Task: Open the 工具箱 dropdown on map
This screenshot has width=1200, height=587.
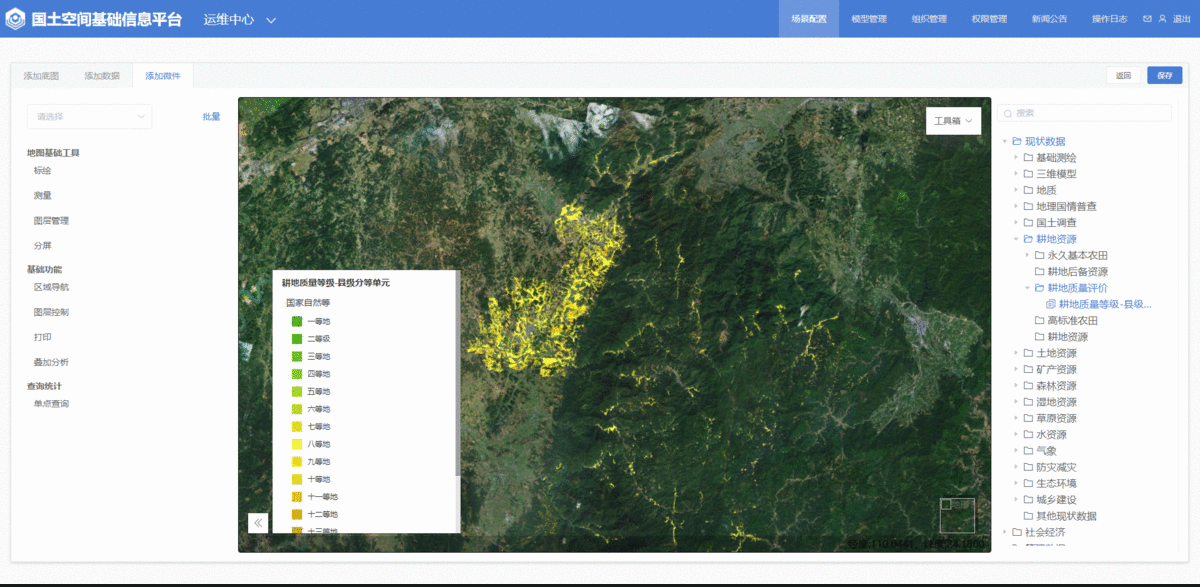Action: click(953, 121)
